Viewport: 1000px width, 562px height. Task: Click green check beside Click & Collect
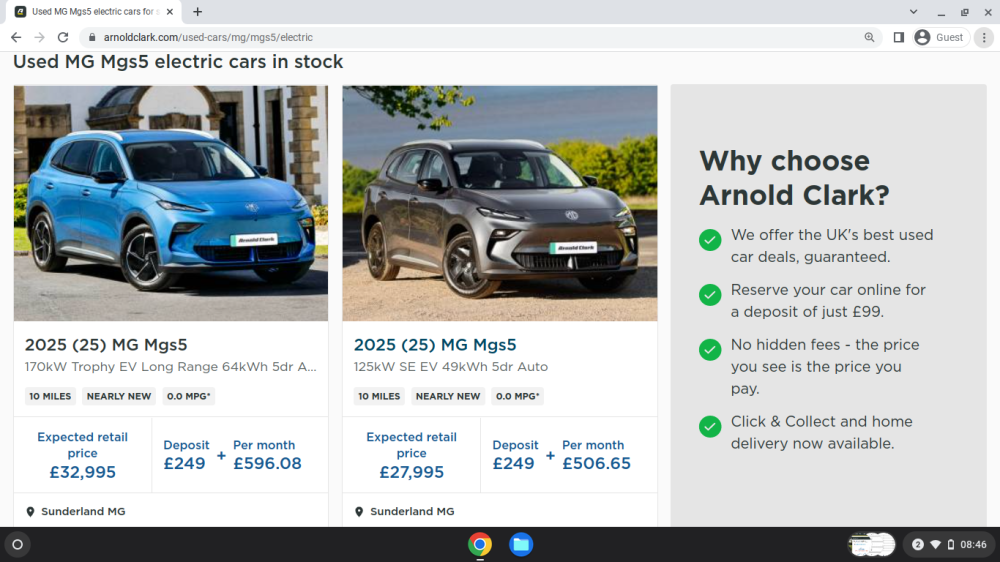710,426
